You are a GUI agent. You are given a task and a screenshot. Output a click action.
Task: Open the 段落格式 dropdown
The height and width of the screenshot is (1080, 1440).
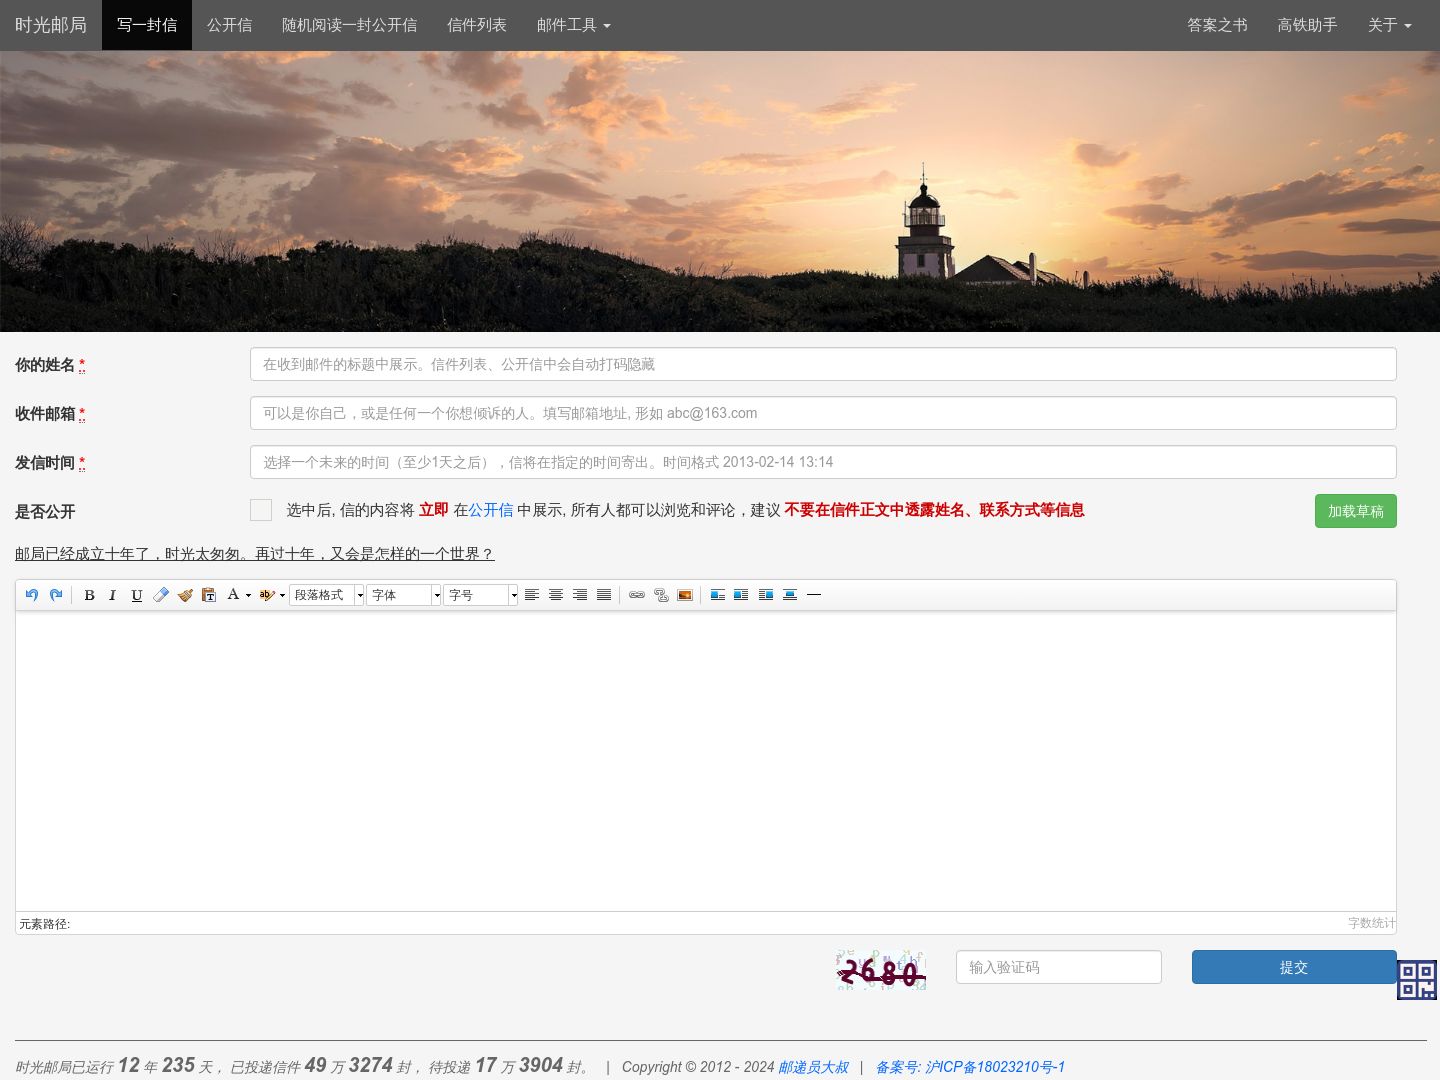point(327,595)
